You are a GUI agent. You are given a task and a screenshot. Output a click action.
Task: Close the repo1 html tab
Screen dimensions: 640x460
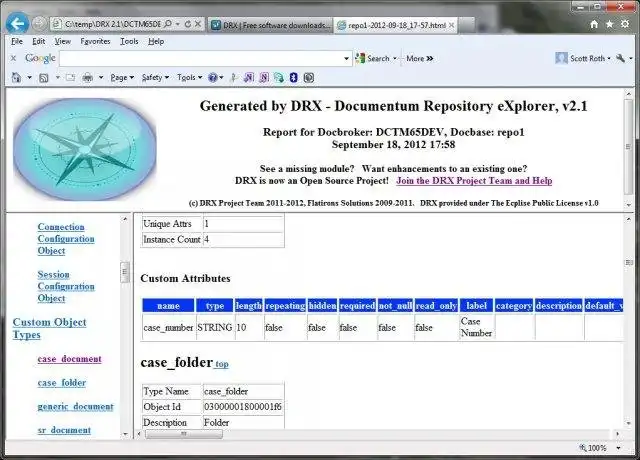[451, 25]
